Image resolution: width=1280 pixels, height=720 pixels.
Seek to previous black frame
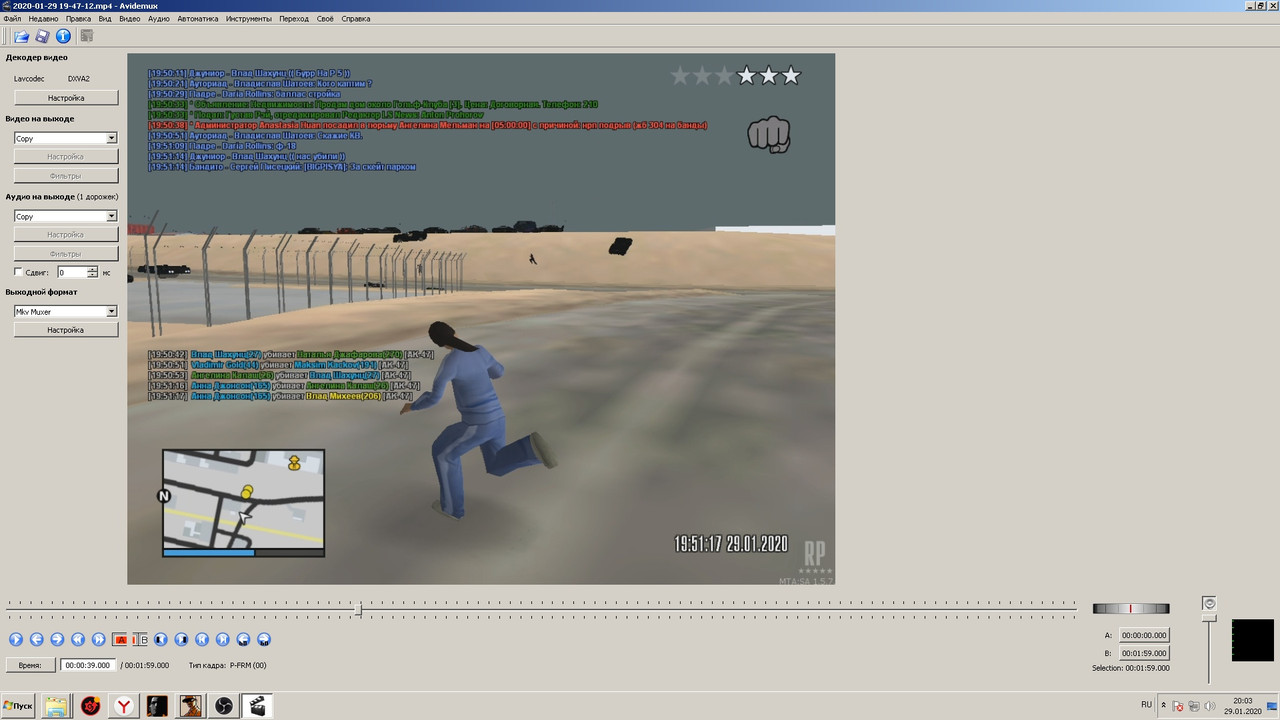160,639
